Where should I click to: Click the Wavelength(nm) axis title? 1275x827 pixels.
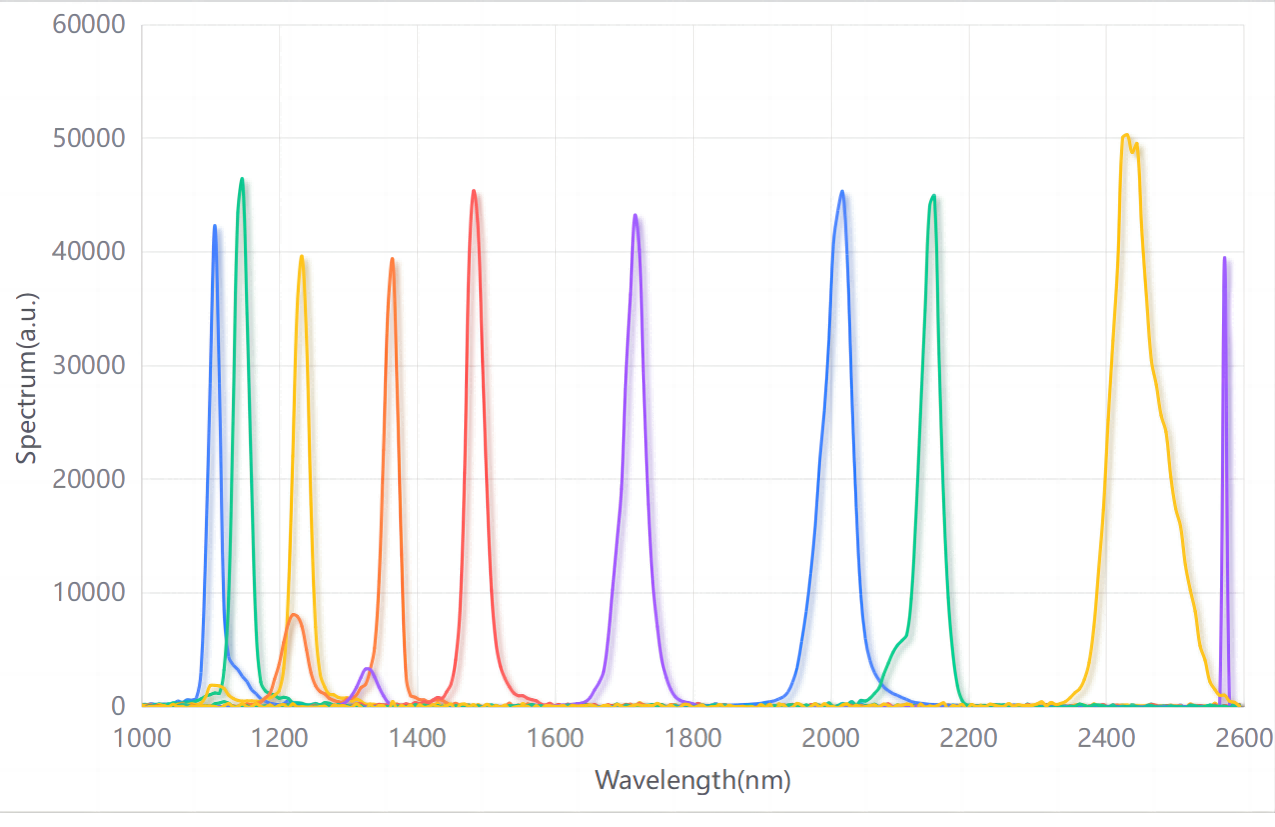click(x=693, y=780)
